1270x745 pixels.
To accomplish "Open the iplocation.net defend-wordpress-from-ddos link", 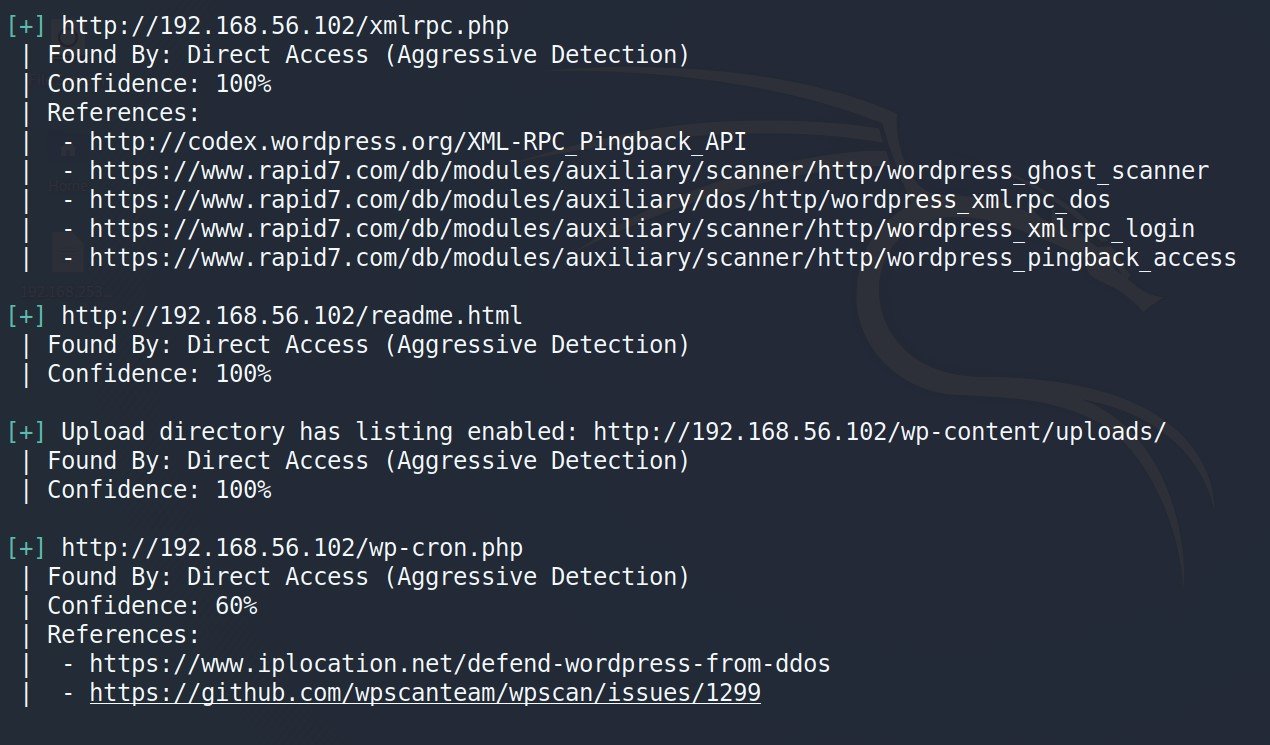I will pos(460,664).
